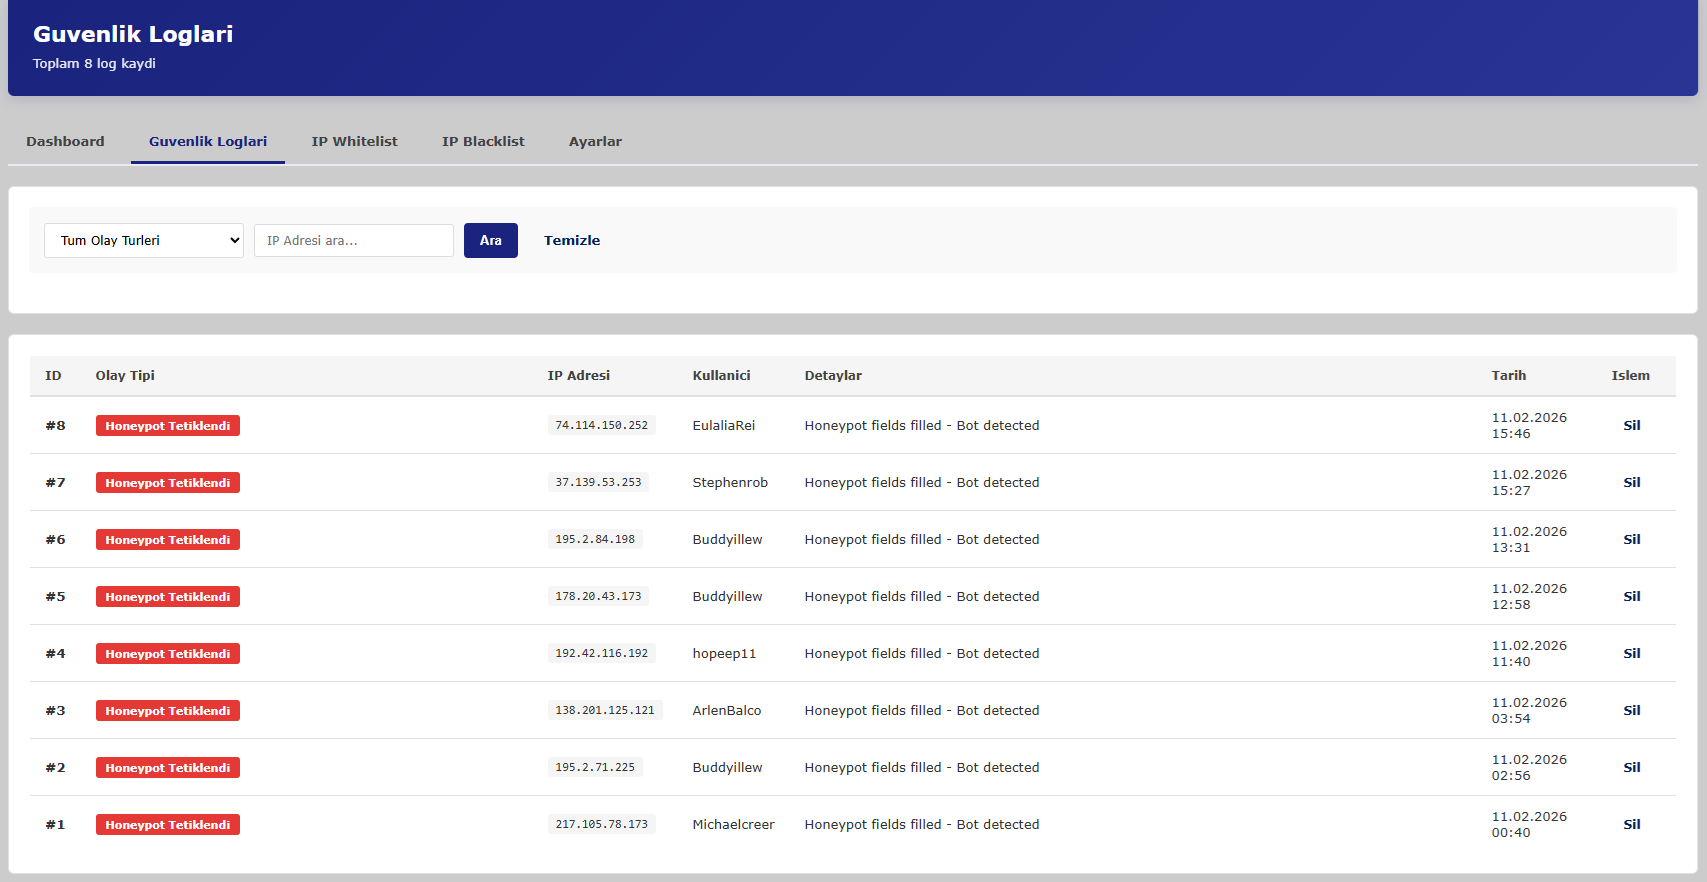Click the IP Adresi column header
The image size is (1707, 882).
point(578,375)
